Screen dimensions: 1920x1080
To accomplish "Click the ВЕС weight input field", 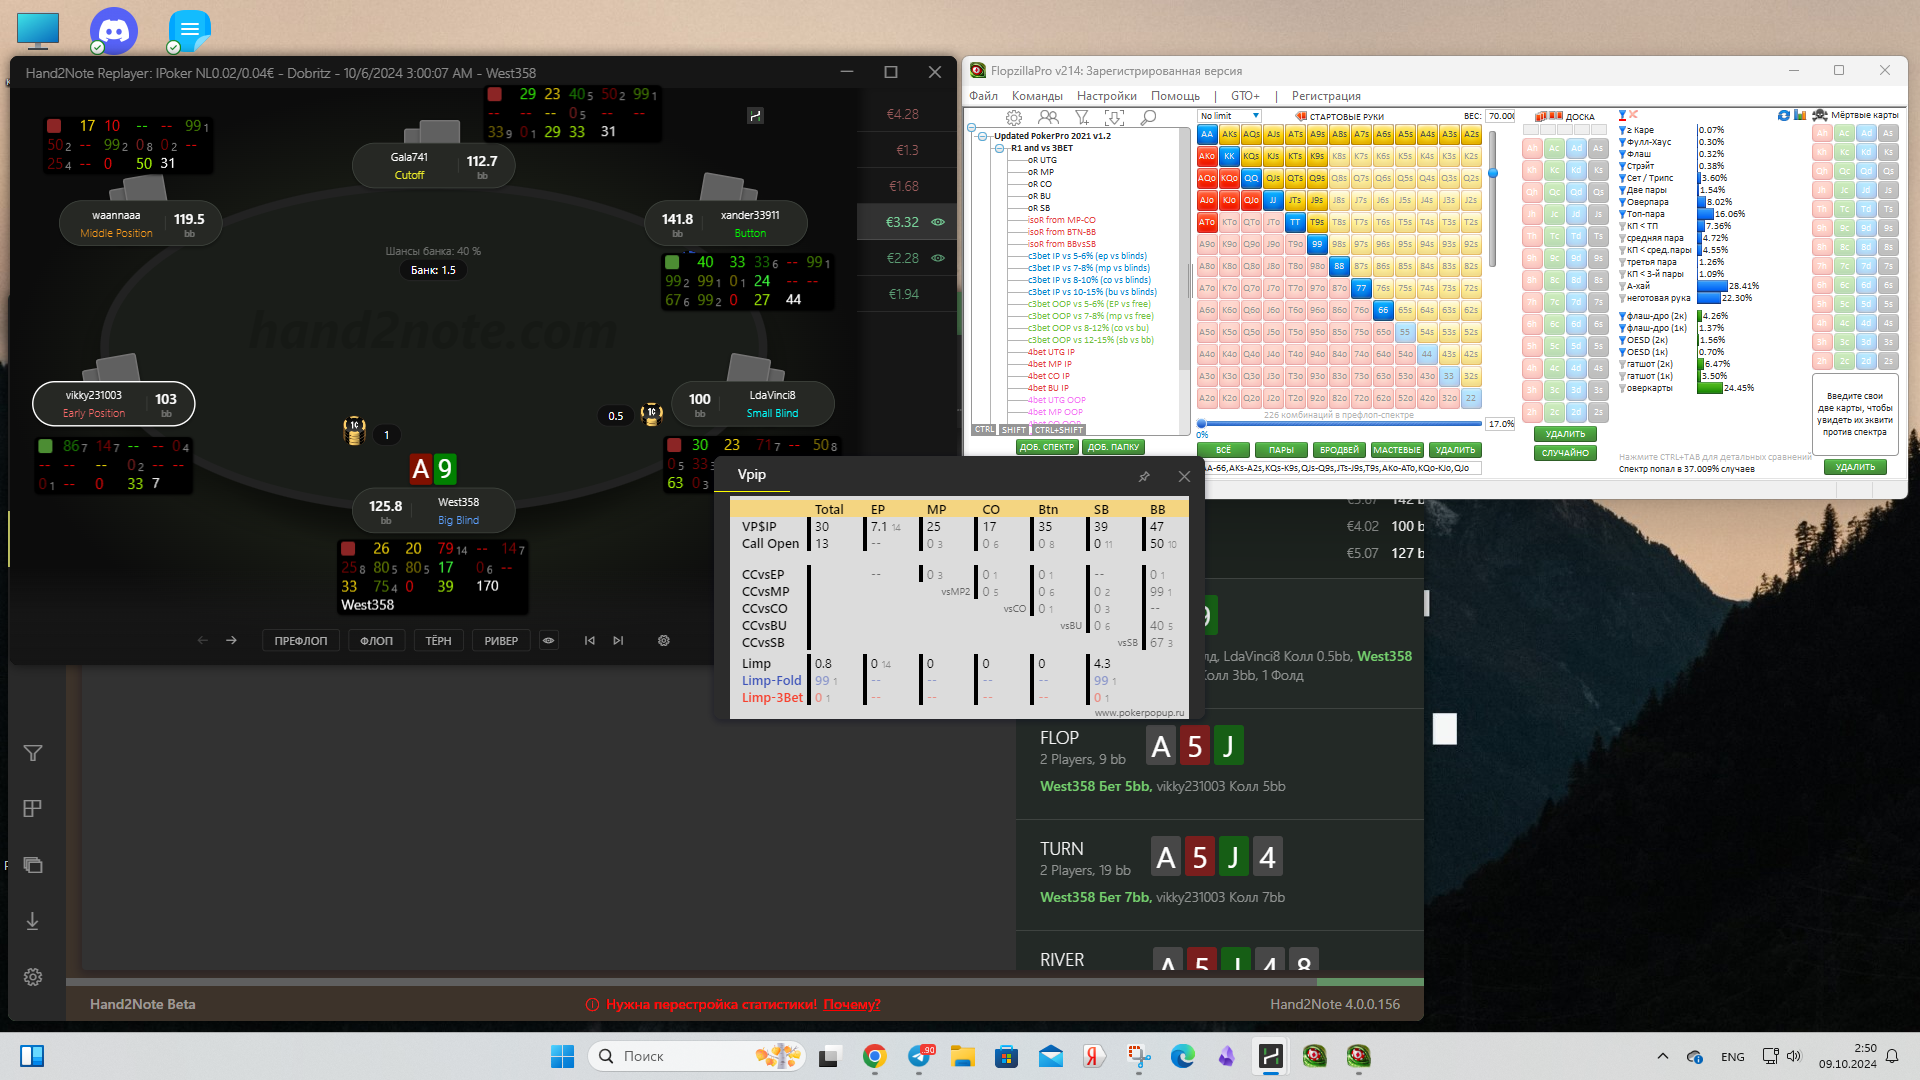I will pyautogui.click(x=1500, y=116).
